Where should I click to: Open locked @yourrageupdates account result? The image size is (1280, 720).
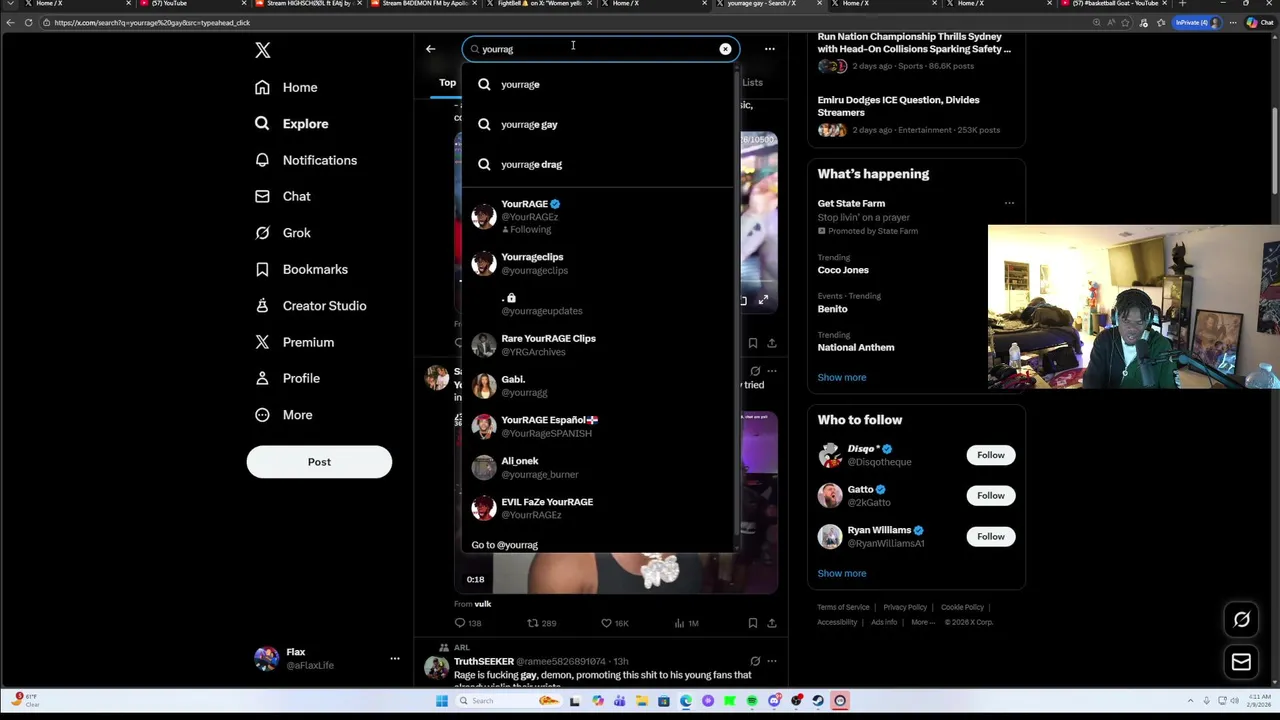pos(598,304)
